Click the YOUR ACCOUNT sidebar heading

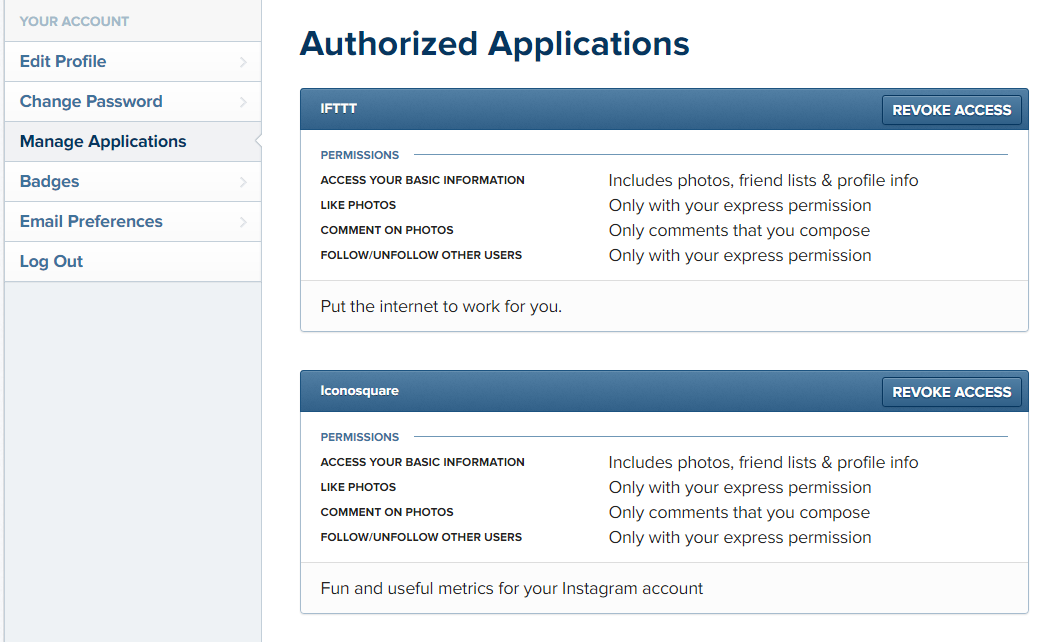click(x=74, y=22)
